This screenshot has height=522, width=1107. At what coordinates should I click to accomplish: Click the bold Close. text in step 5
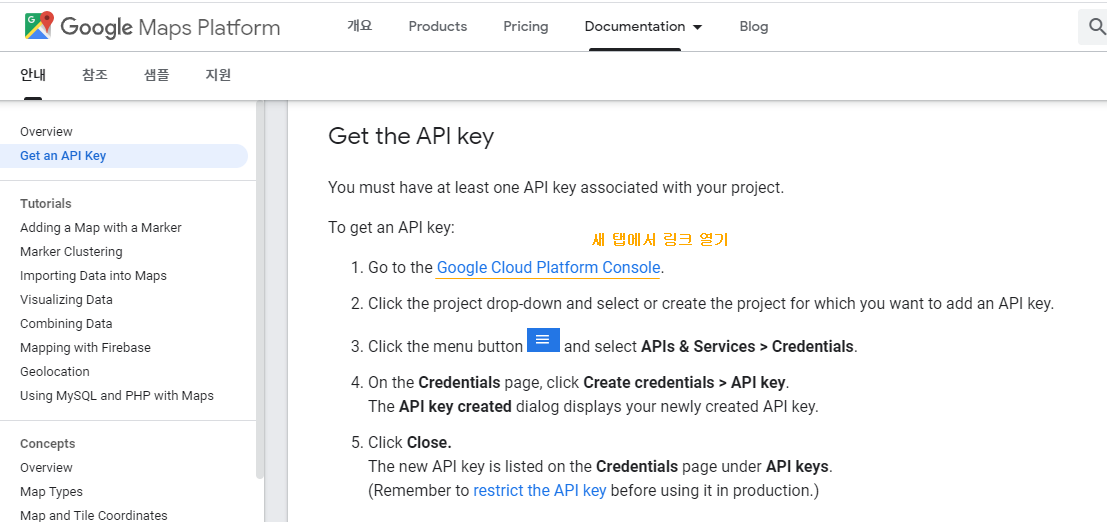(429, 443)
